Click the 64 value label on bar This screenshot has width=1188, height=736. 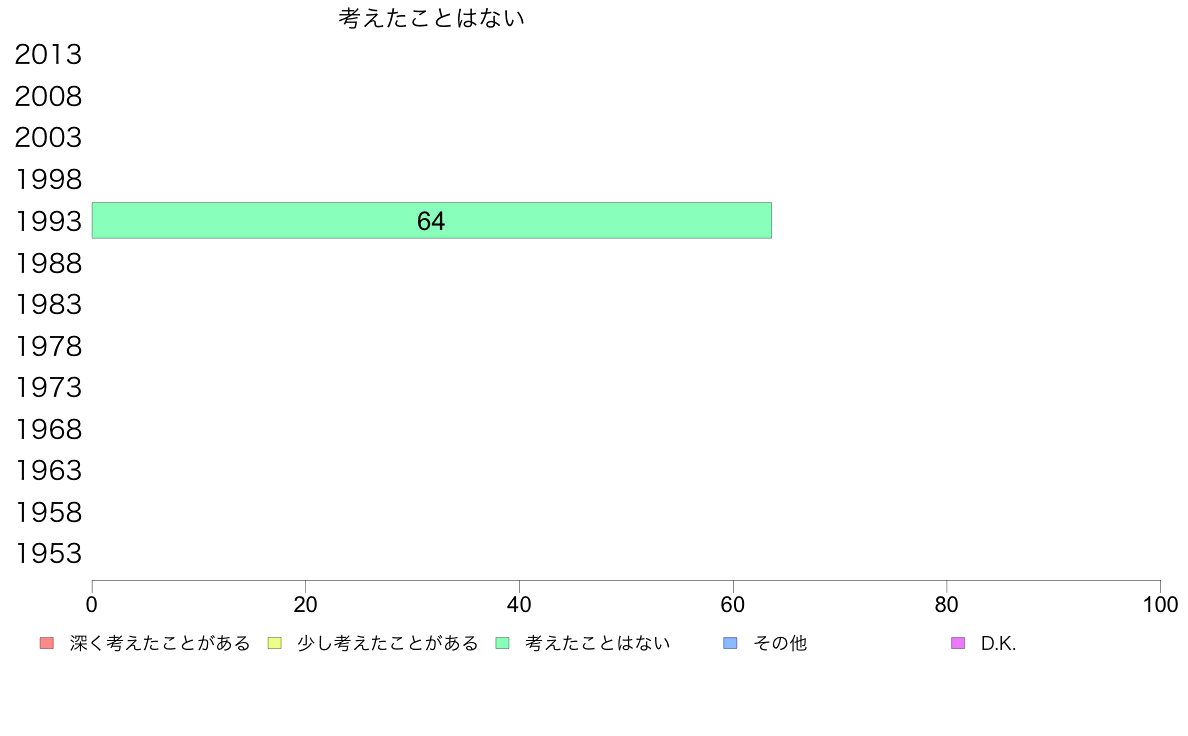coord(431,221)
